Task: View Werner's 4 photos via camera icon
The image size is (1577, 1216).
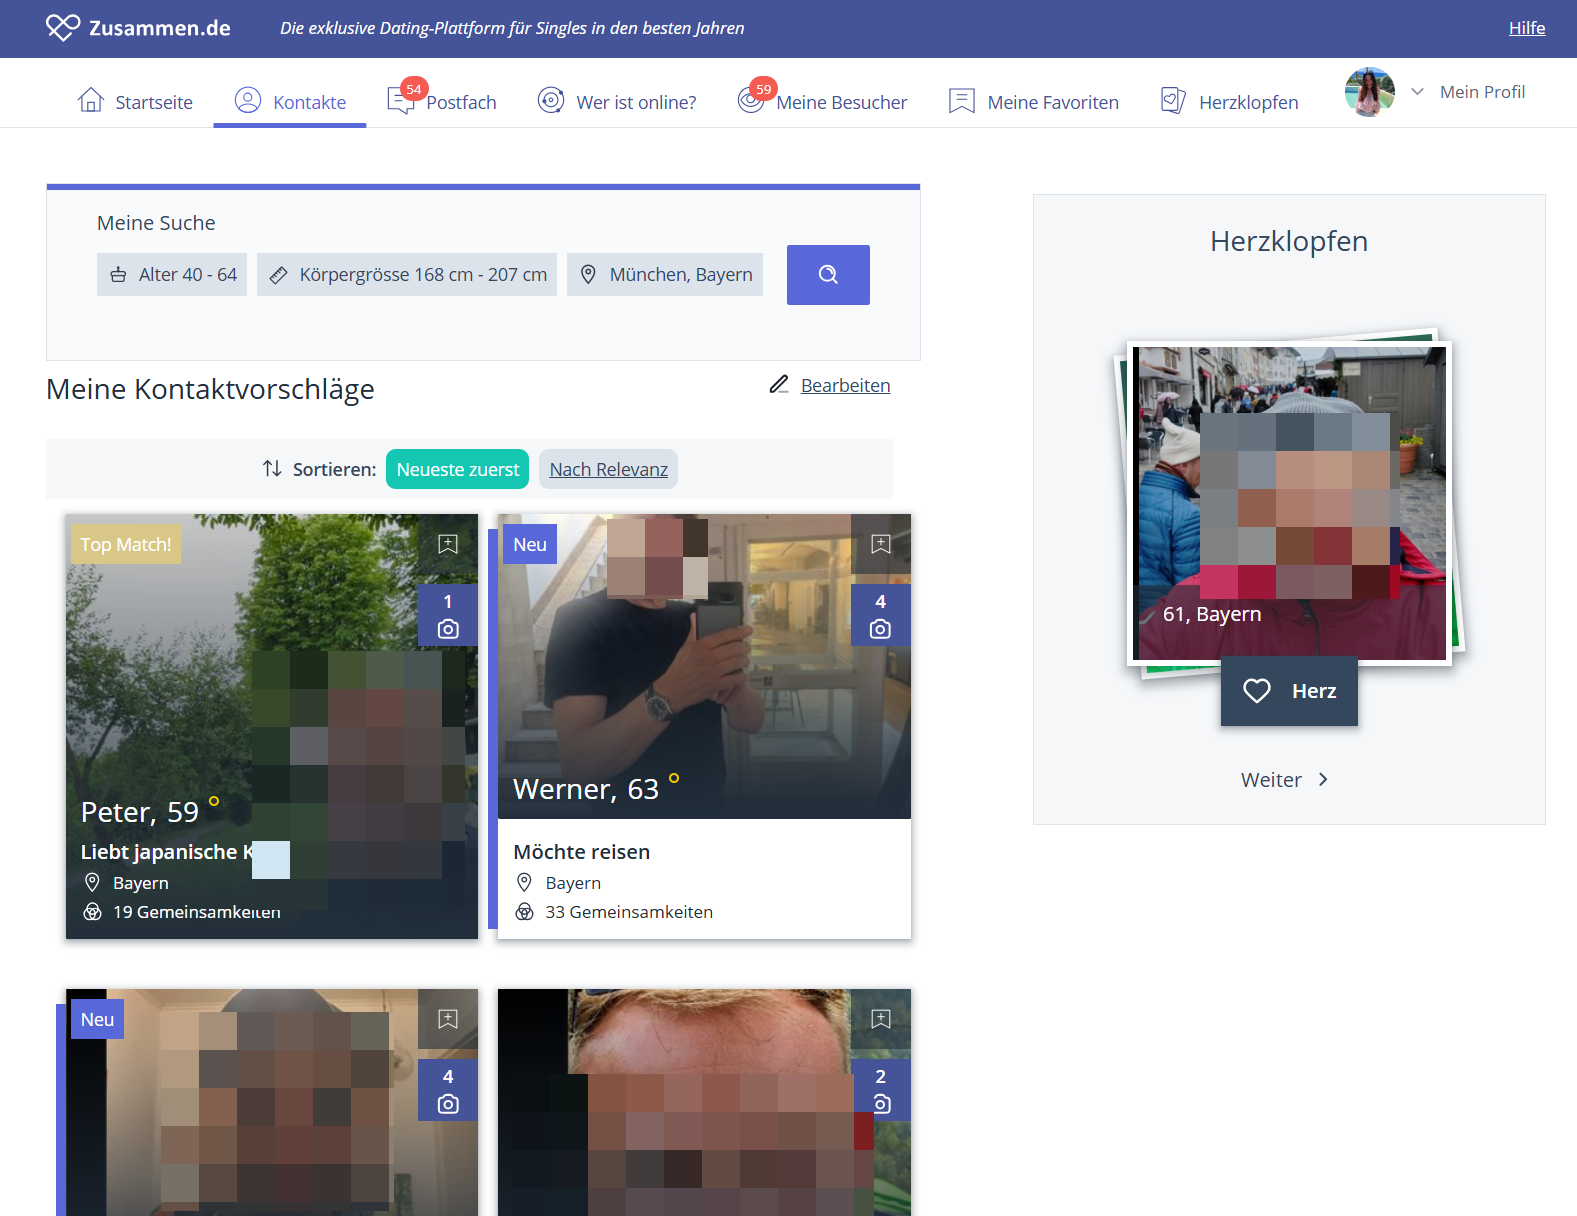Action: (881, 615)
